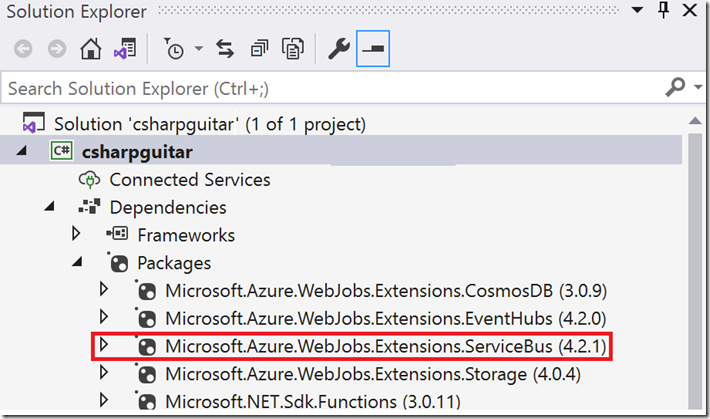Click the search magnifier icon
This screenshot has width=710, height=419.
click(676, 87)
